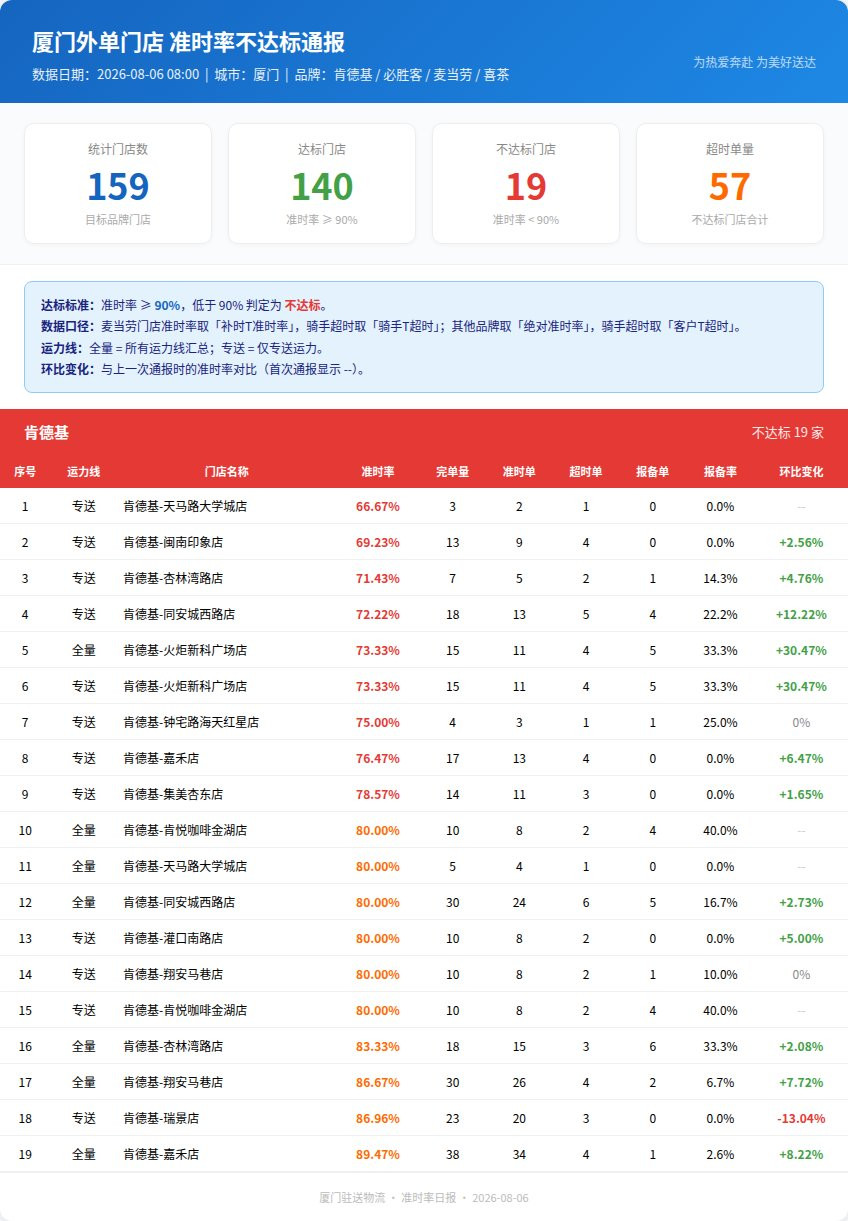Select the 超时单量 value 57
Image resolution: width=848 pixels, height=1221 pixels.
click(x=730, y=187)
